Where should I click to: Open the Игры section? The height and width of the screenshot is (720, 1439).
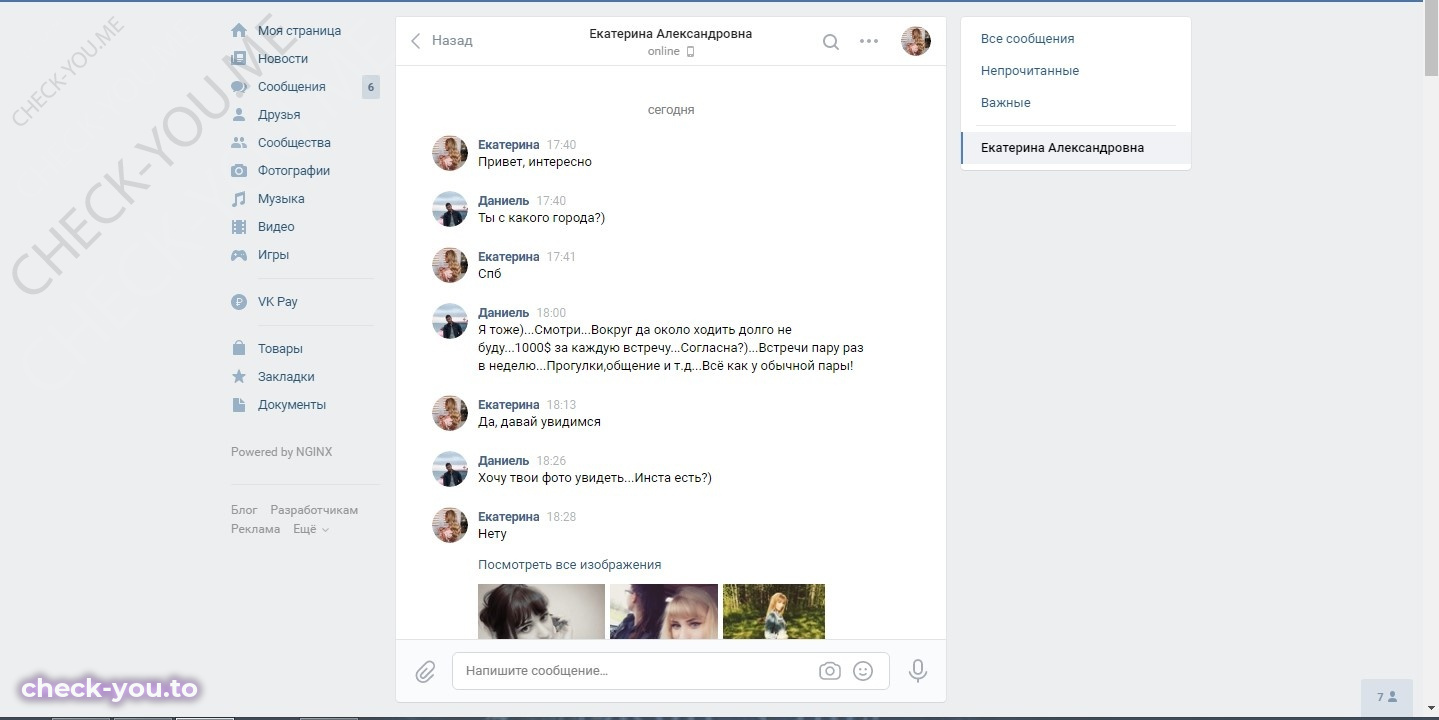point(274,255)
